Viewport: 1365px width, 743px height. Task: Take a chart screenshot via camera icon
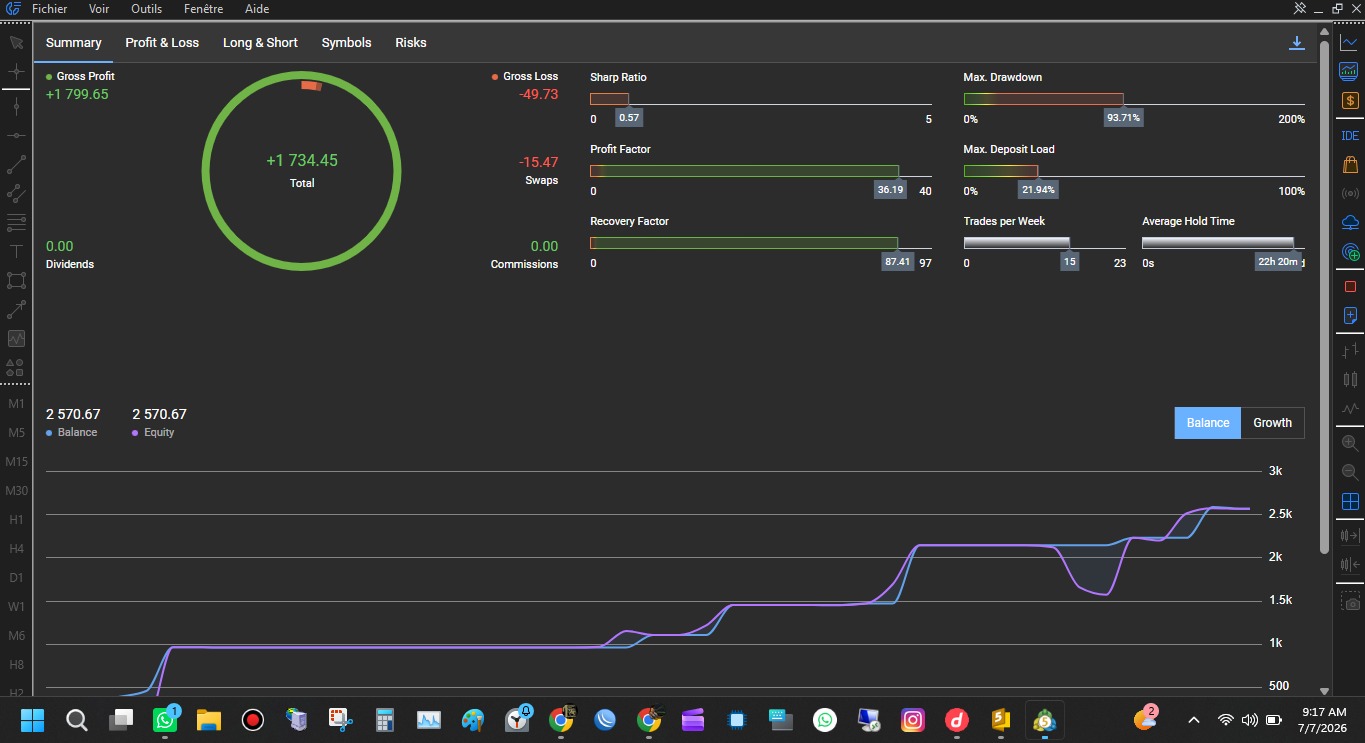(1350, 603)
